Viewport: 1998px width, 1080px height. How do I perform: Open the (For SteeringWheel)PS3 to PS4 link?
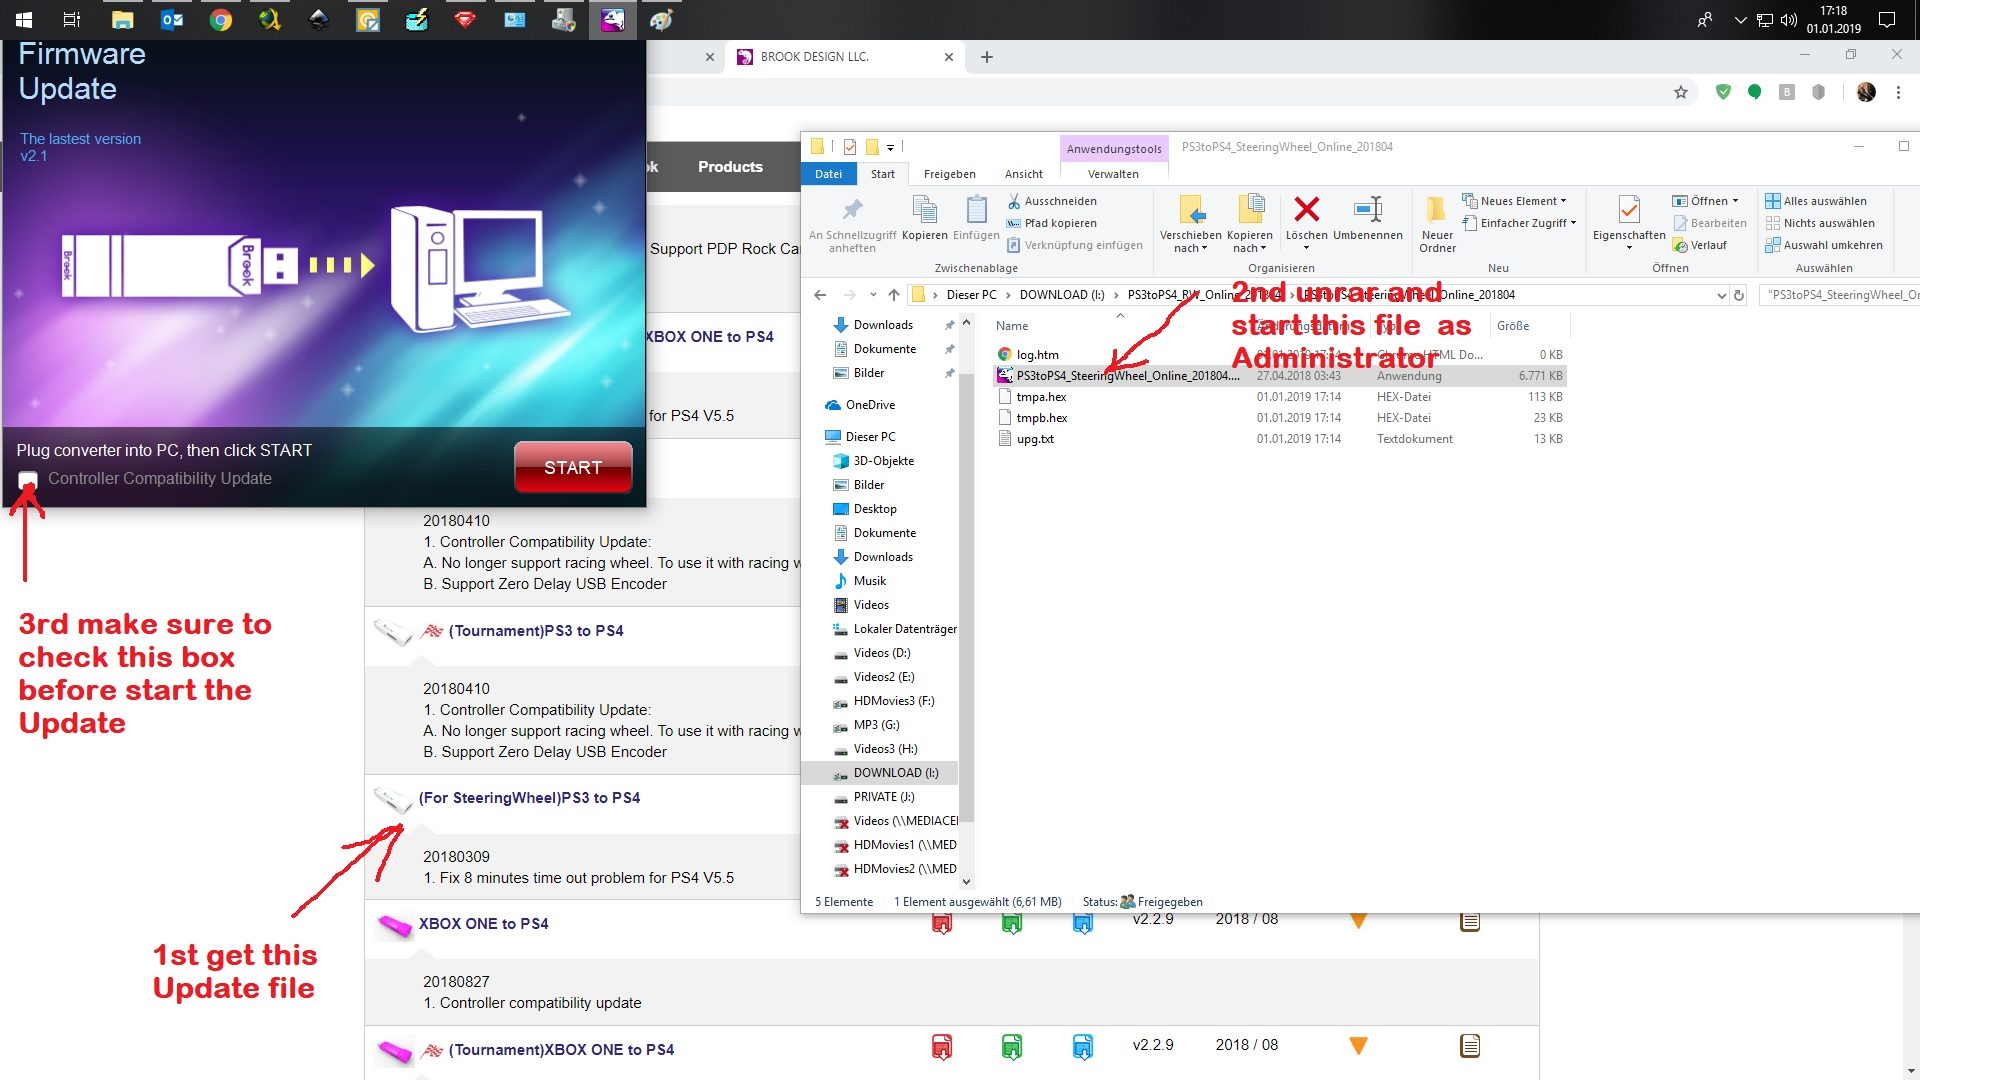[529, 798]
